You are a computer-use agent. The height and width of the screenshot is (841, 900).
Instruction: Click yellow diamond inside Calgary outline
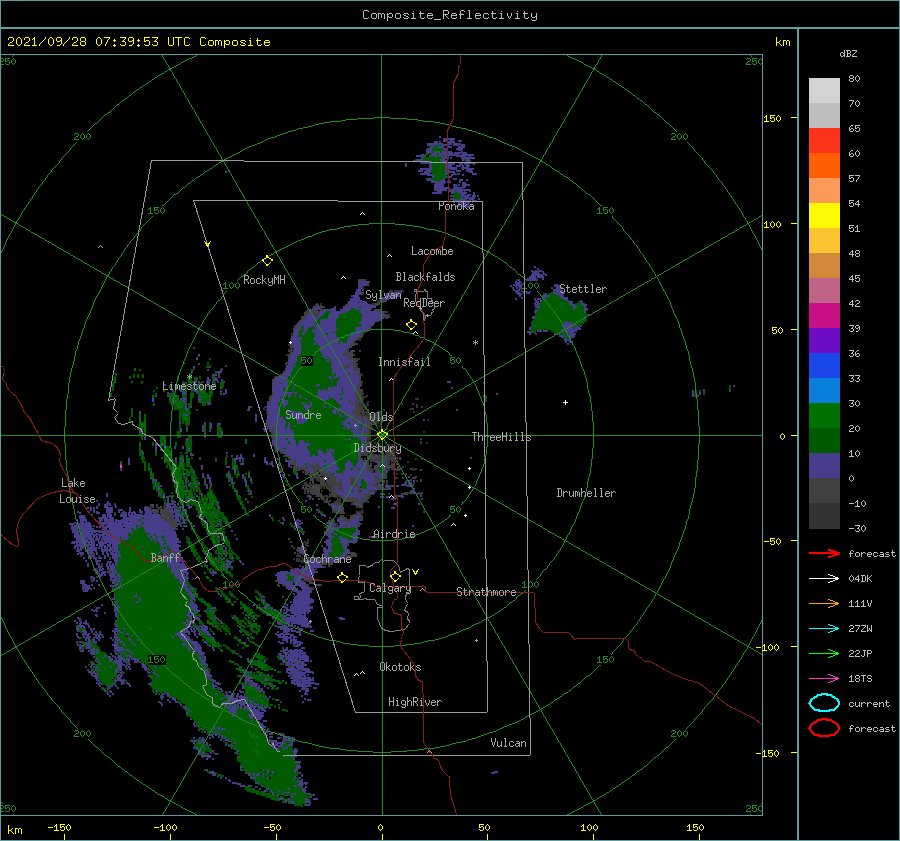[395, 576]
